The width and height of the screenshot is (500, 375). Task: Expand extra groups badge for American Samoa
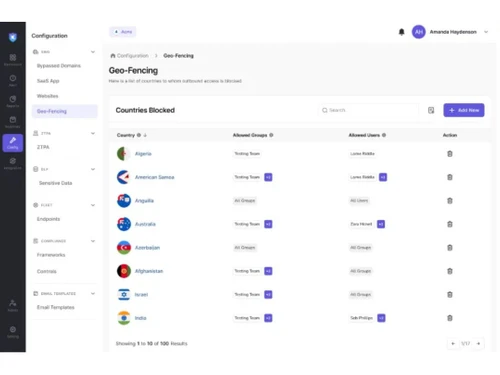[x=268, y=177]
